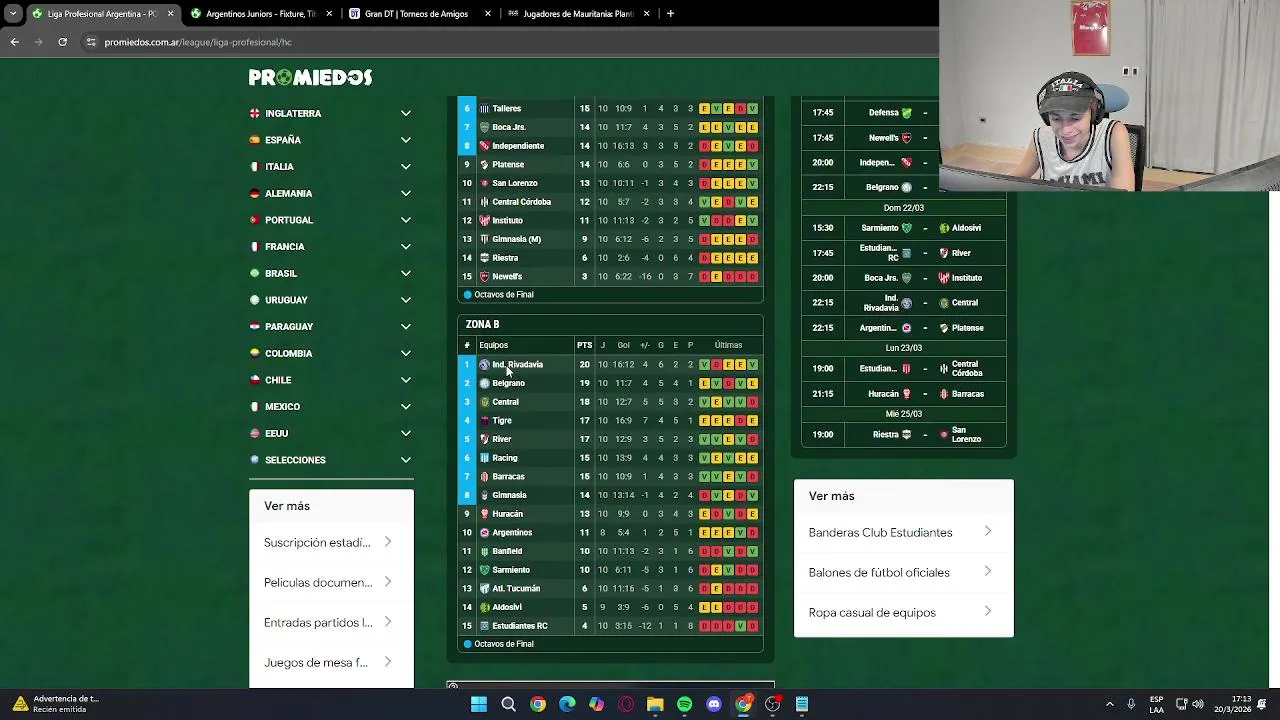Close the Liga Profesional Argentina tab
This screenshot has height=720, width=1280.
pos(170,14)
